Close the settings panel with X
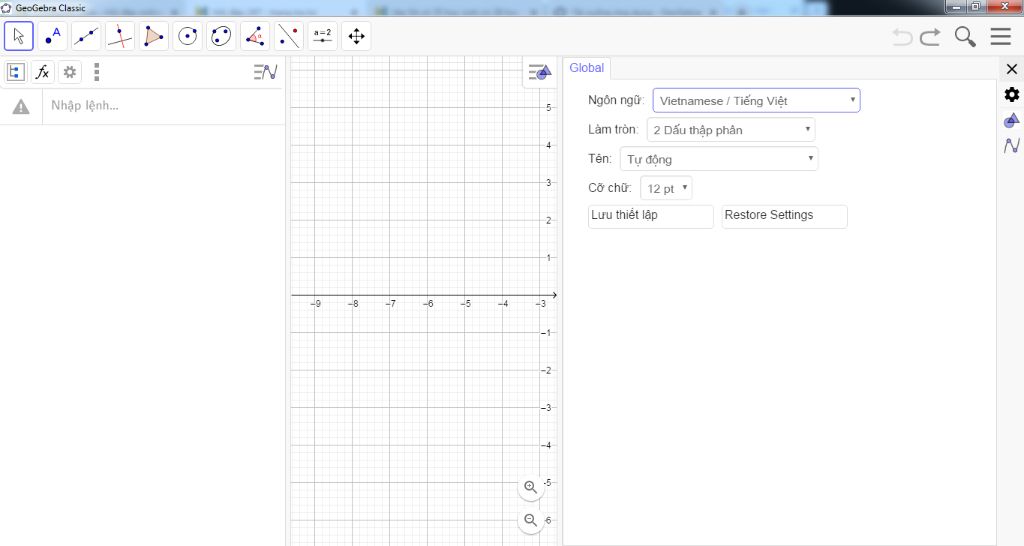 [x=1012, y=69]
